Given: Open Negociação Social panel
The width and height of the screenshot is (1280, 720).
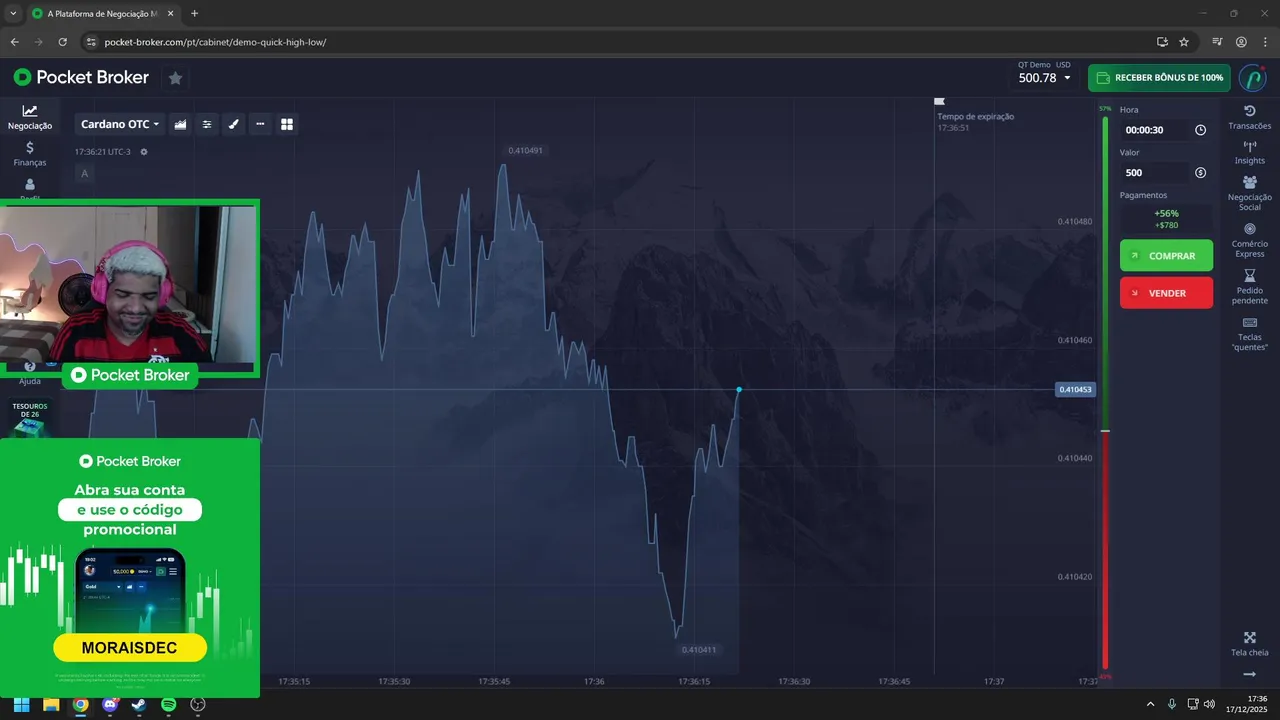Looking at the screenshot, I should click(1249, 193).
